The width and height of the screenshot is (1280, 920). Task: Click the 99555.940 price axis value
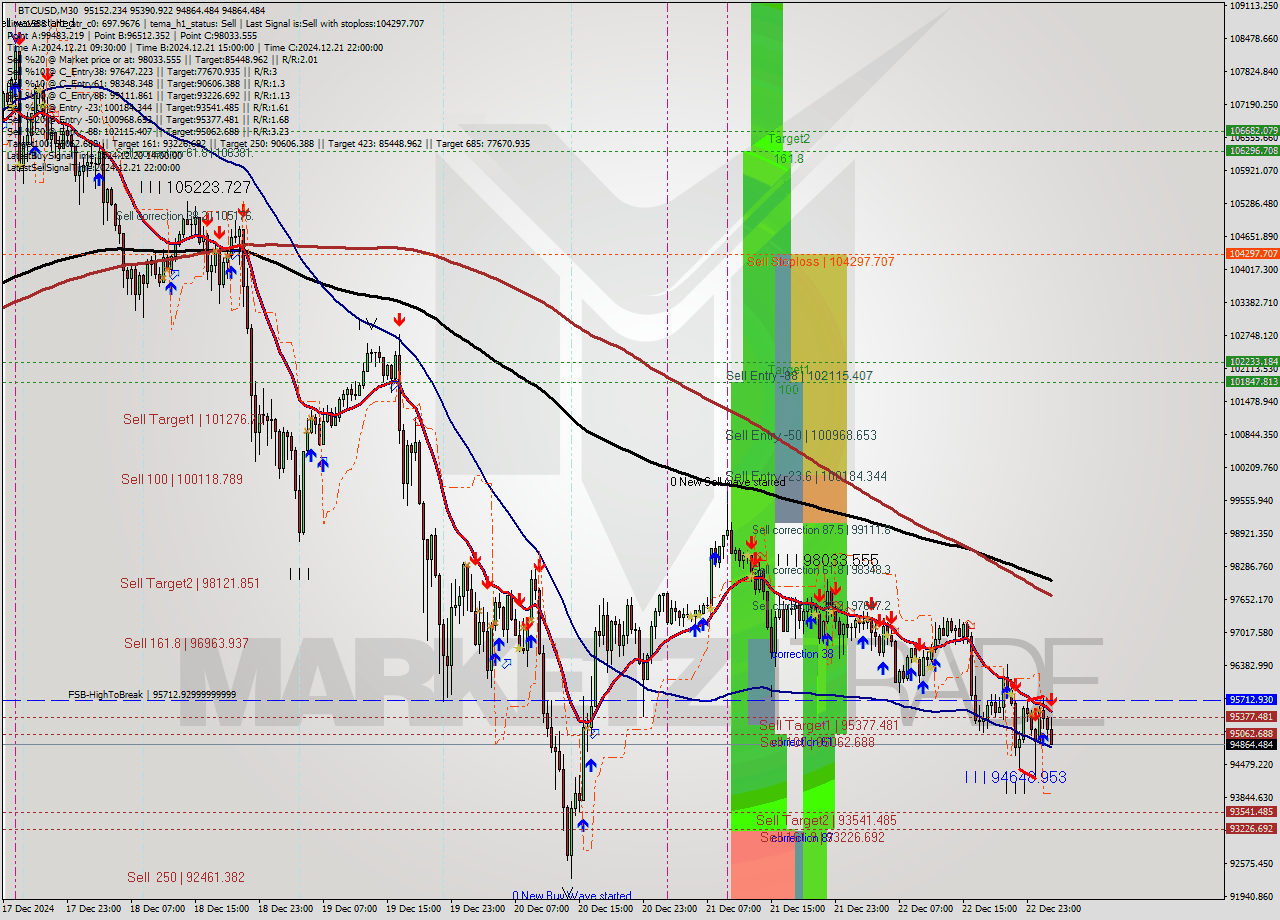click(x=1252, y=500)
